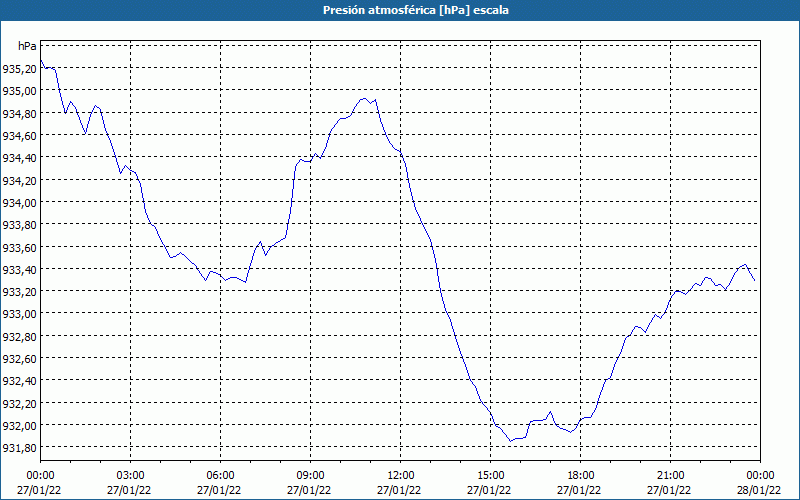Select the 932,40 axis value
This screenshot has width=800, height=500.
19,381
